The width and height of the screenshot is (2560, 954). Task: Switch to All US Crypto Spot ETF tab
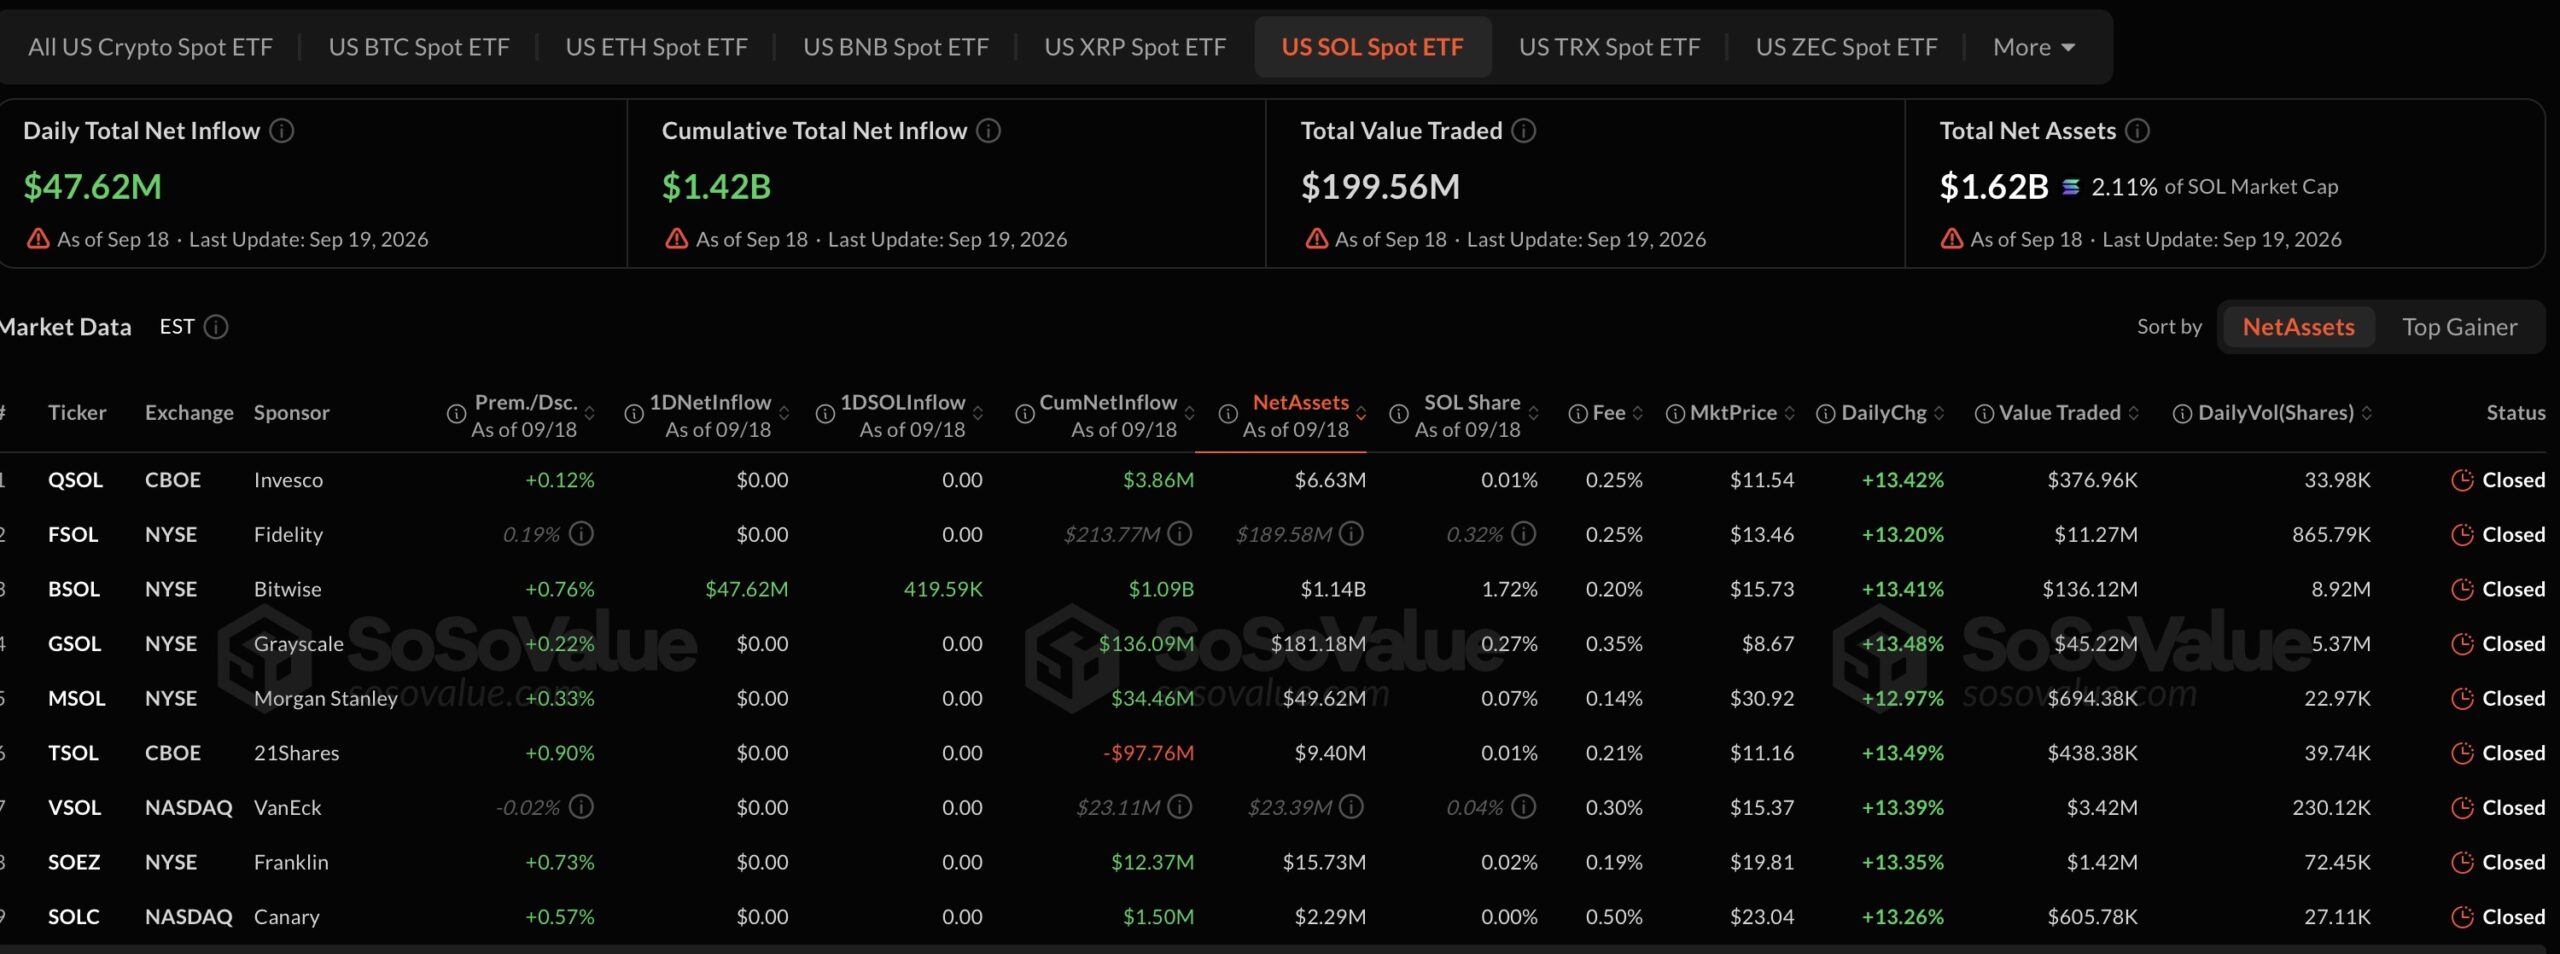point(150,47)
